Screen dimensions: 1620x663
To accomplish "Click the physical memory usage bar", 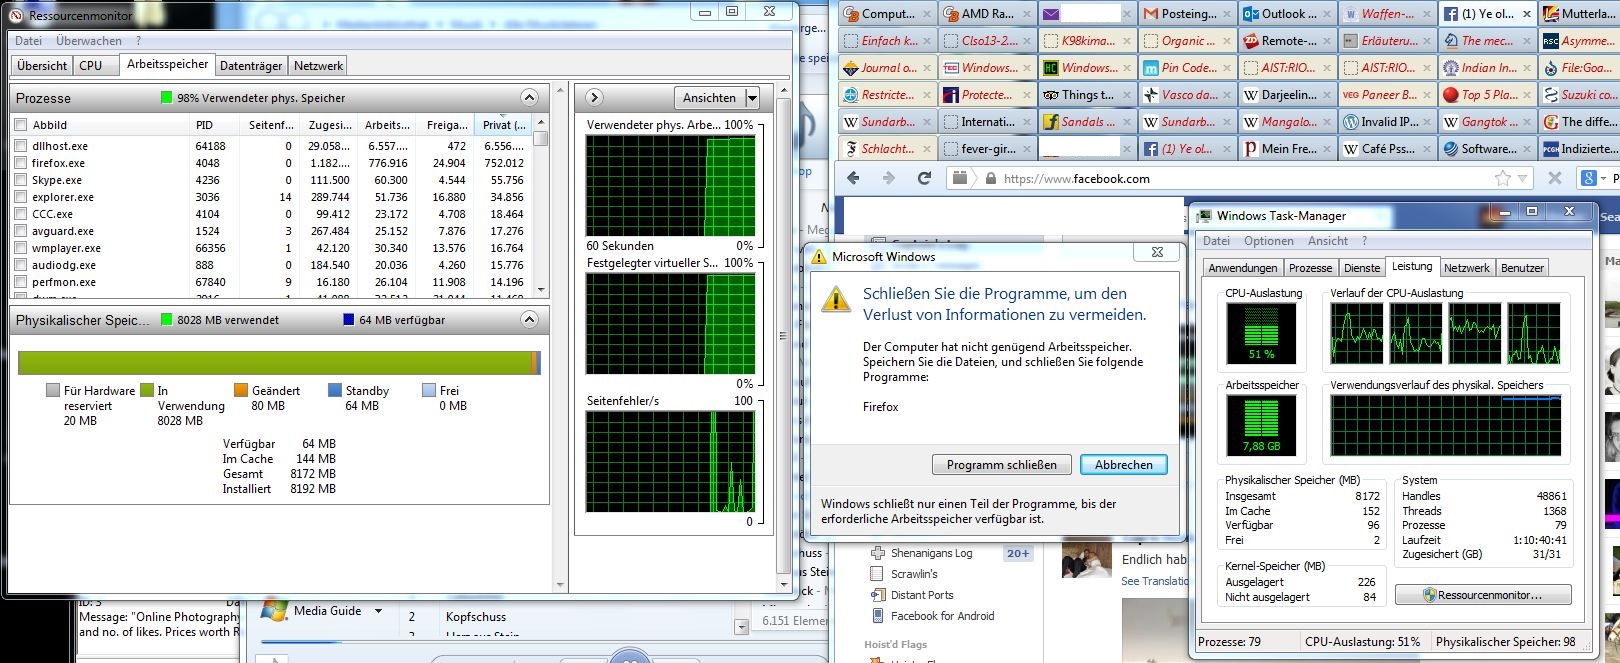I will (x=279, y=363).
